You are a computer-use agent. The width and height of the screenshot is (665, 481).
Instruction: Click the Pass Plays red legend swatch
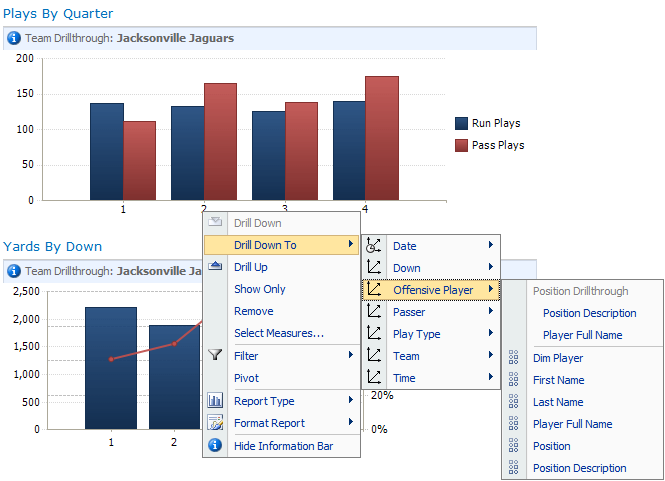point(461,145)
